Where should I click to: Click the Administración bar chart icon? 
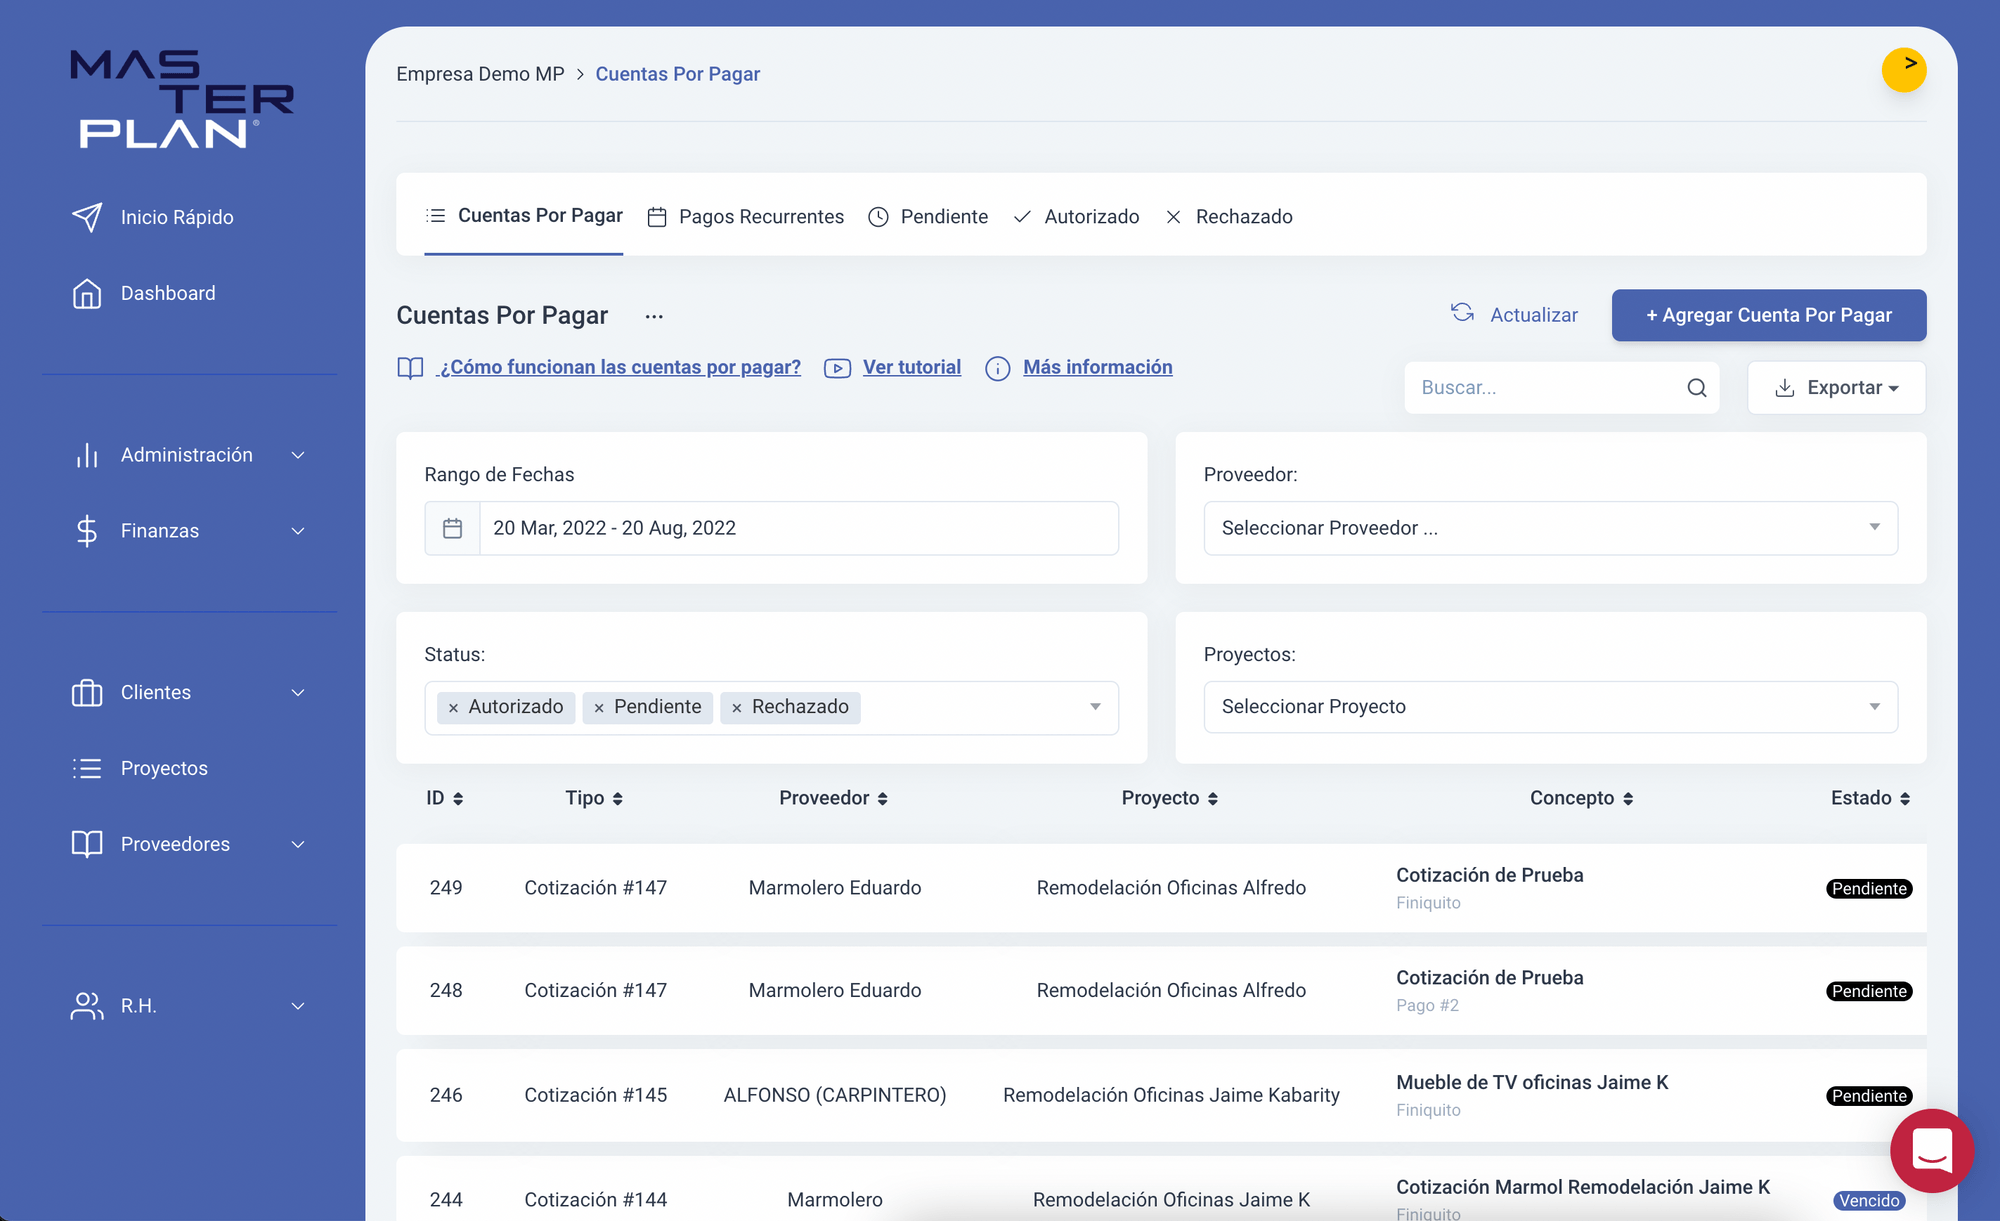[87, 455]
